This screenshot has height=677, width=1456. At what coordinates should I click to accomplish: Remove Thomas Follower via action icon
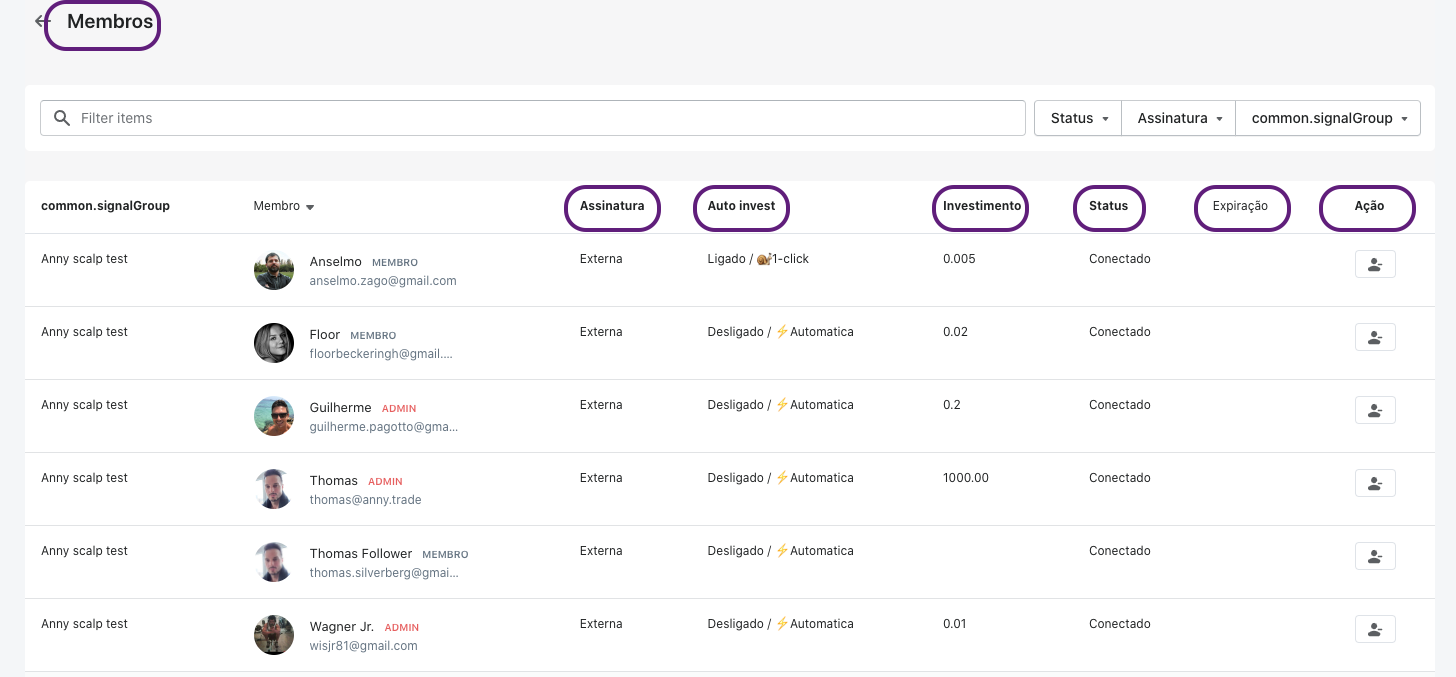(1375, 556)
